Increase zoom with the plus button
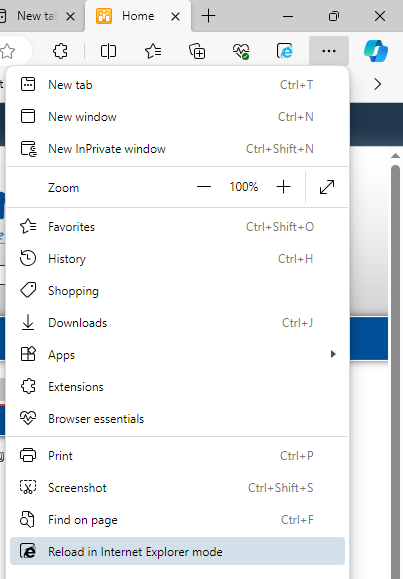Viewport: 403px width, 579px height. [x=283, y=187]
